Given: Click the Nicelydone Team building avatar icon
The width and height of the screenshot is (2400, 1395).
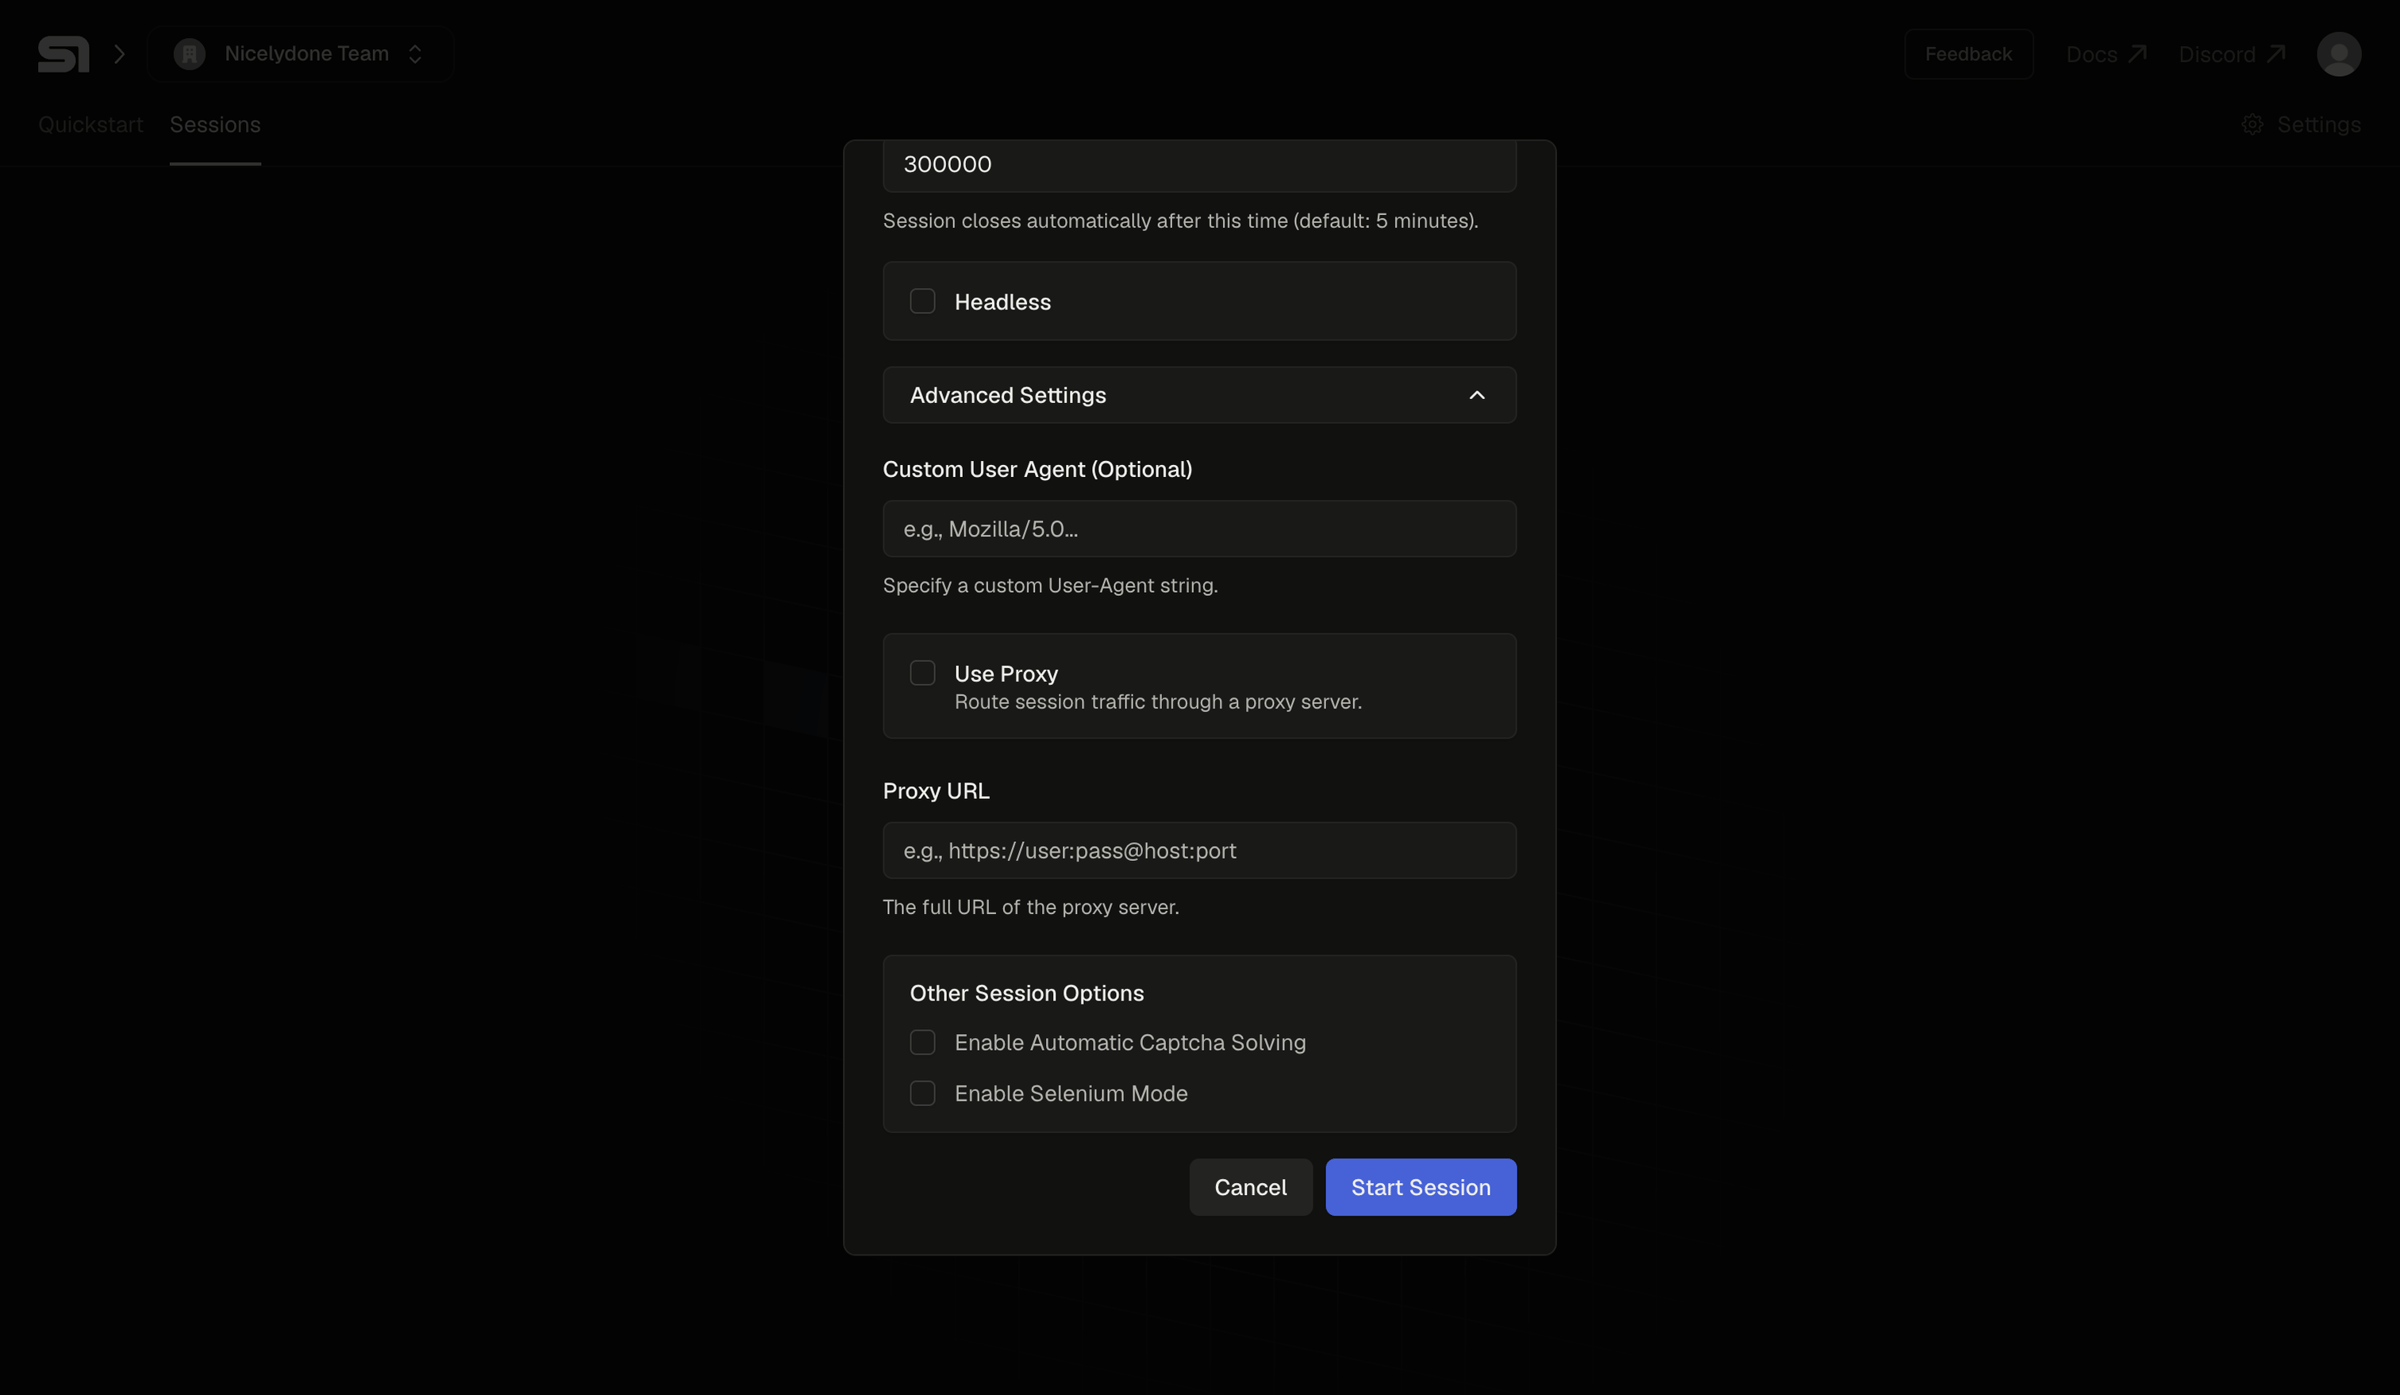Looking at the screenshot, I should pos(189,54).
